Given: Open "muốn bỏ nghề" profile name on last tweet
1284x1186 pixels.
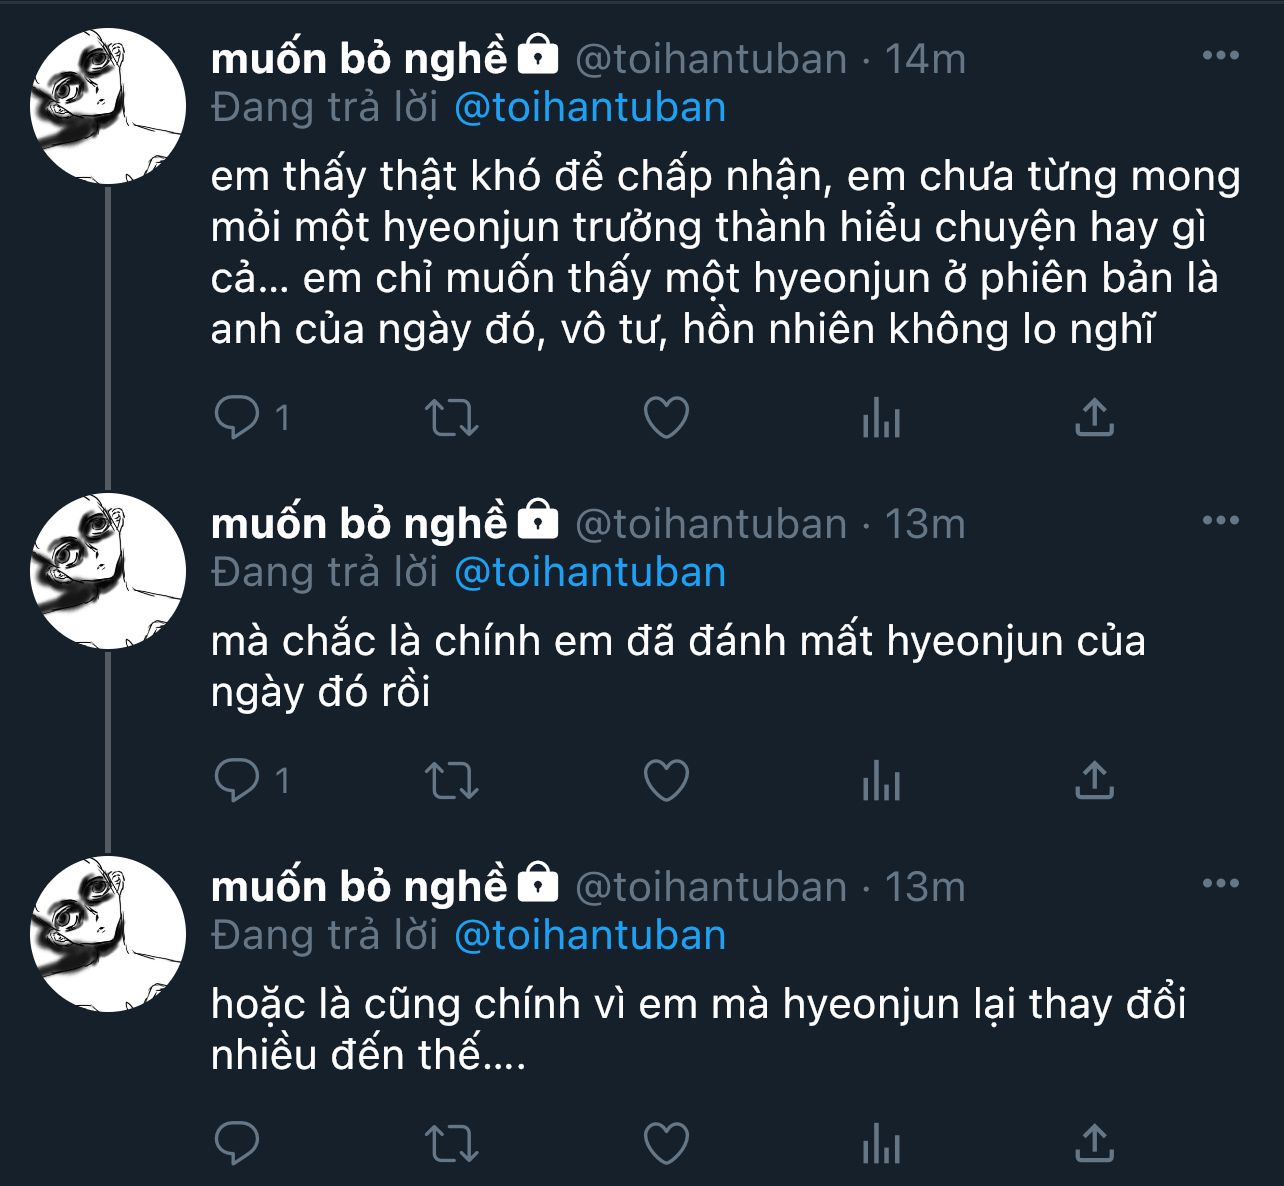Looking at the screenshot, I should [x=360, y=887].
